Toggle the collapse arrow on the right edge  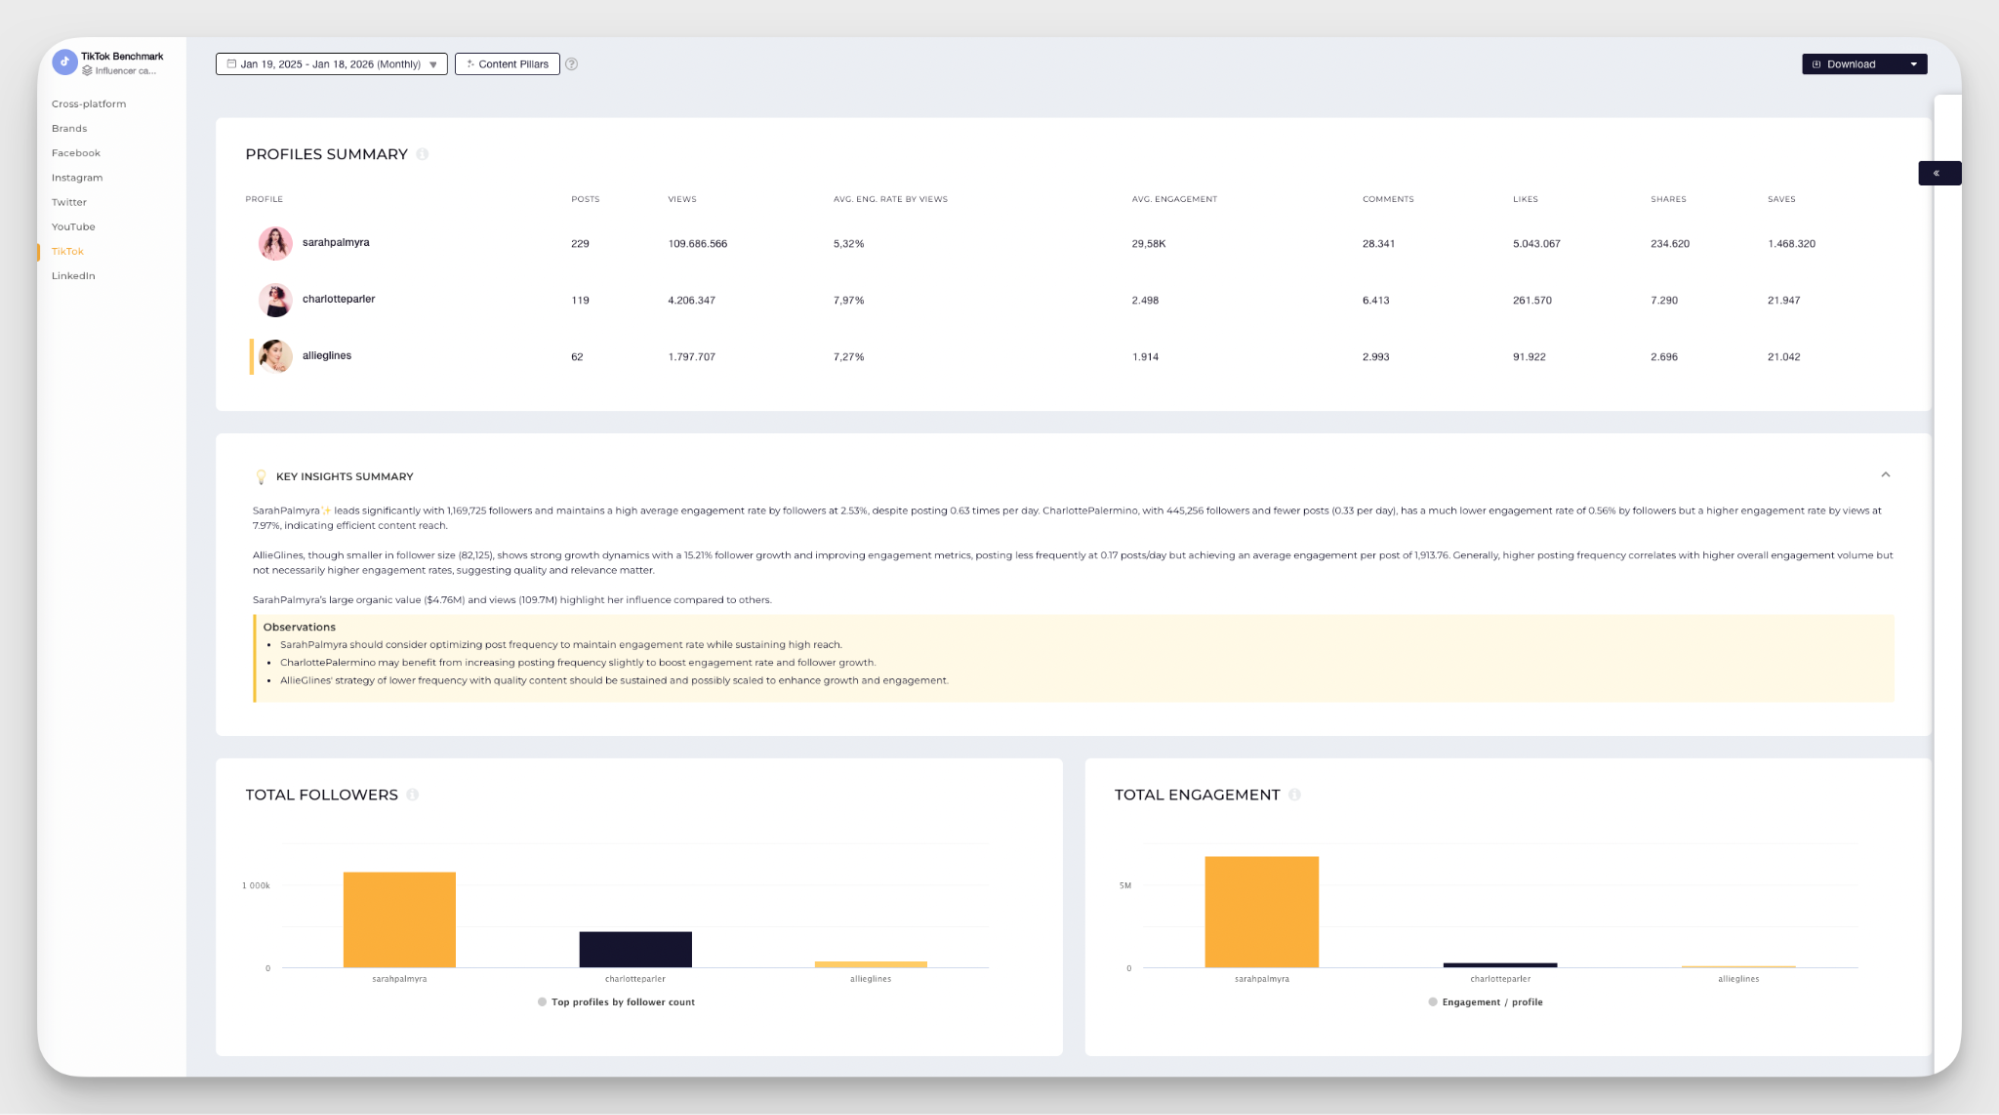pos(1939,172)
